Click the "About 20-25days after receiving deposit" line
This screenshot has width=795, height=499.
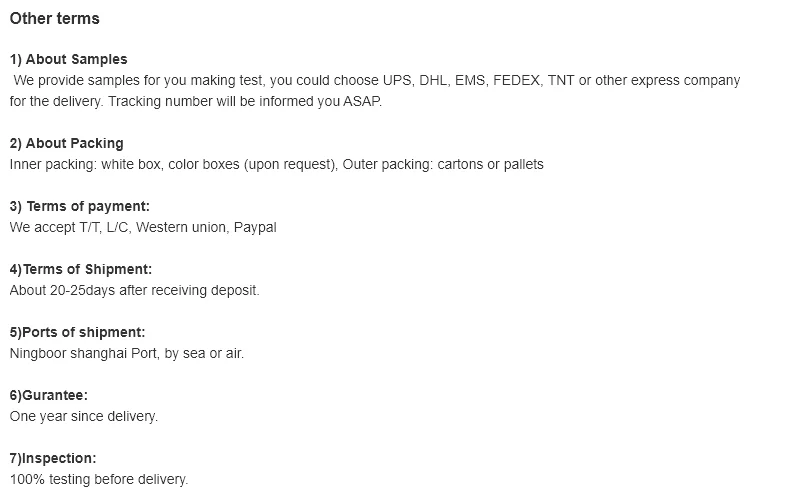click(134, 290)
